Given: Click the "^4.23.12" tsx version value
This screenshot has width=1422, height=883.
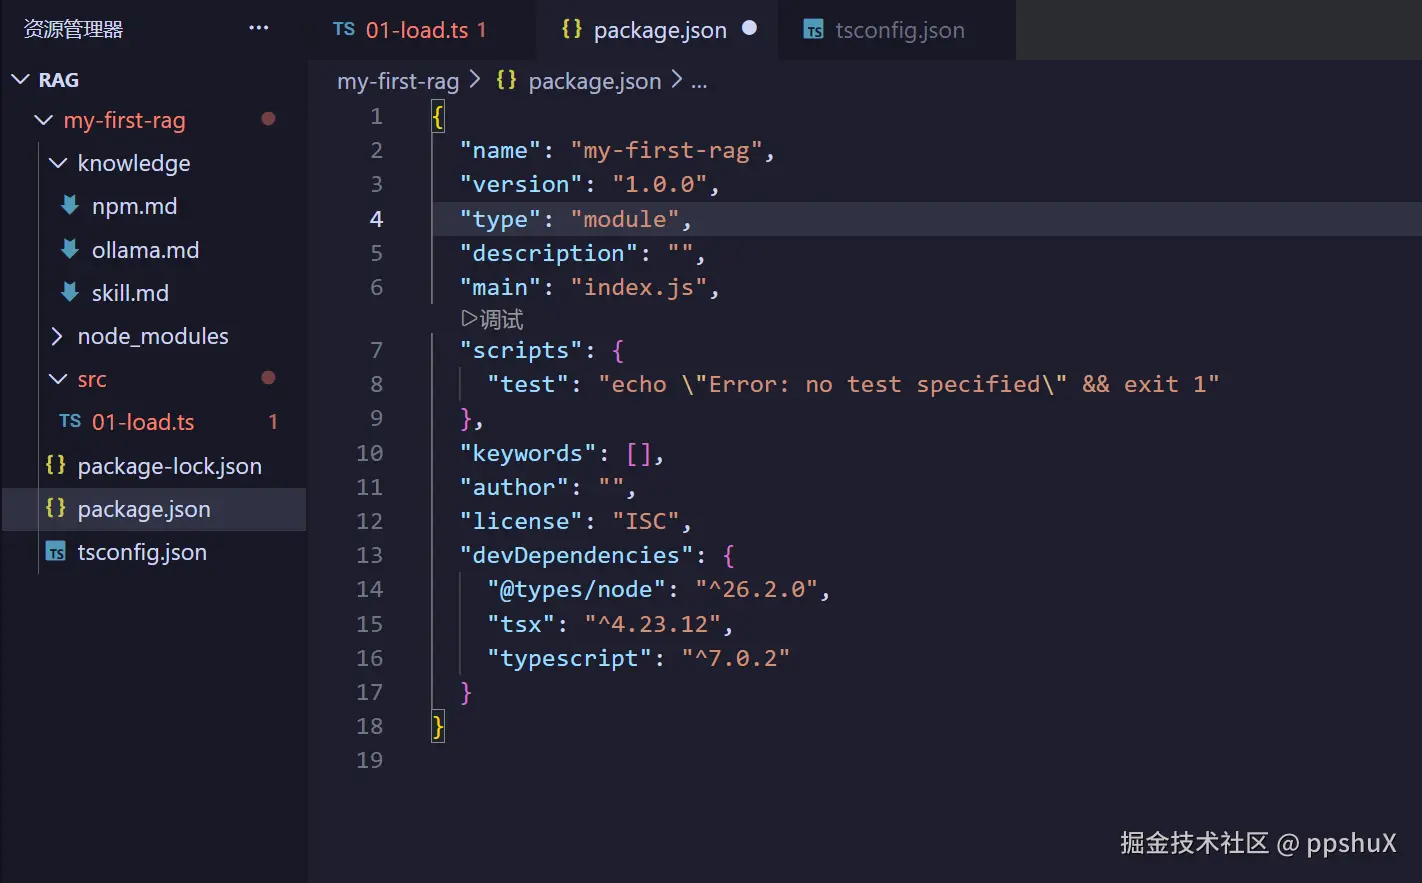Looking at the screenshot, I should coord(653,625).
